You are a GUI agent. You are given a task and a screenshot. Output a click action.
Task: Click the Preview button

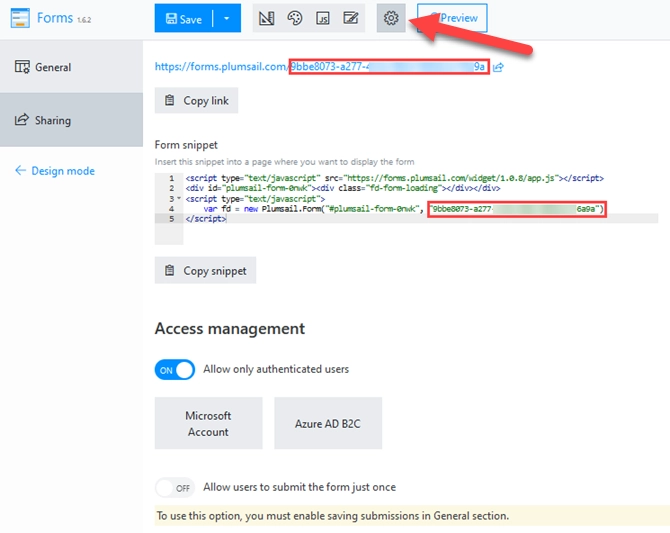[x=452, y=18]
